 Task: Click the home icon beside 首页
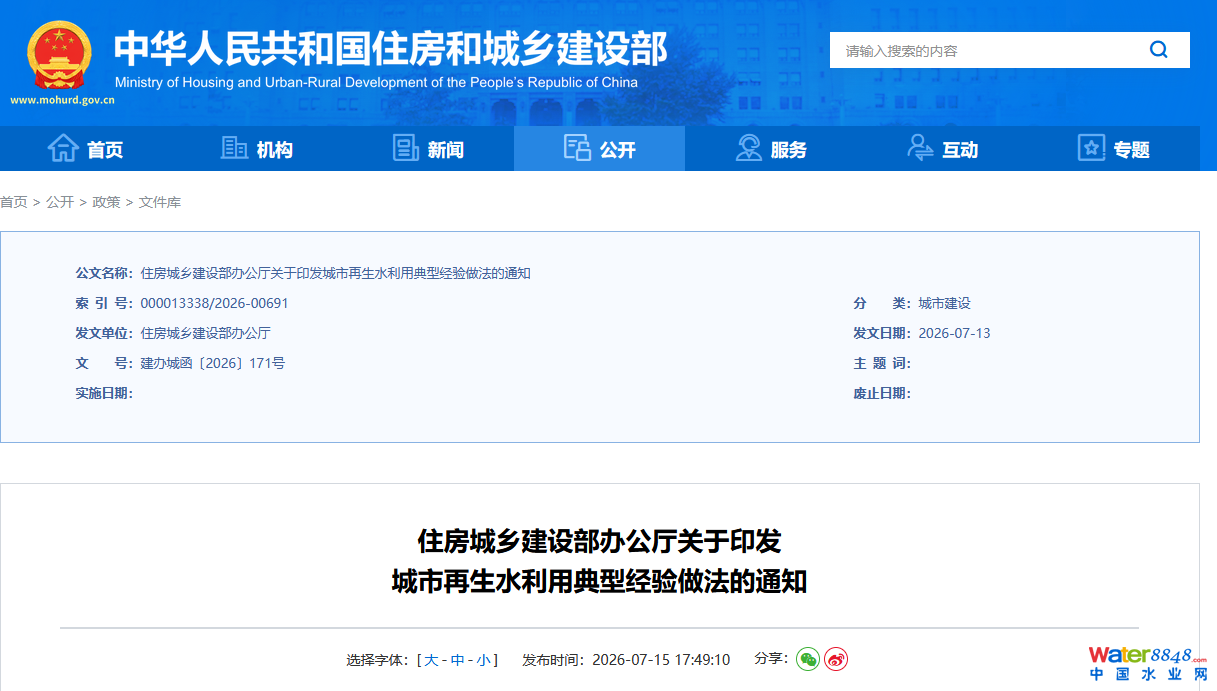(63, 148)
